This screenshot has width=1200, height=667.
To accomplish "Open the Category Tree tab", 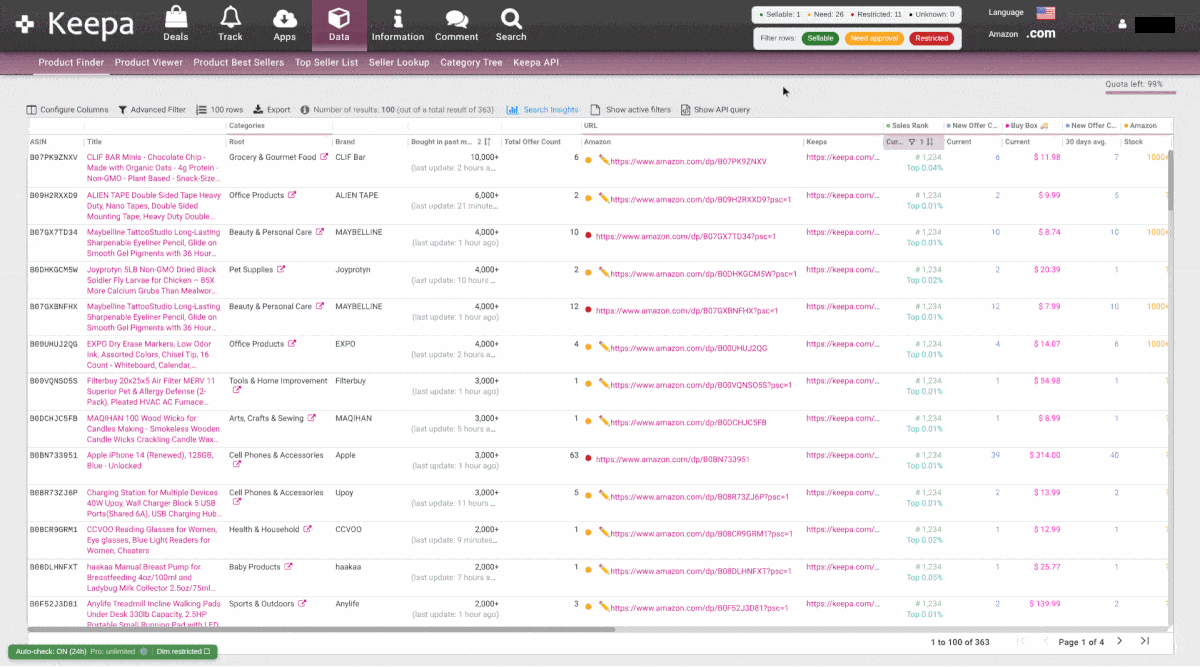I will [471, 62].
